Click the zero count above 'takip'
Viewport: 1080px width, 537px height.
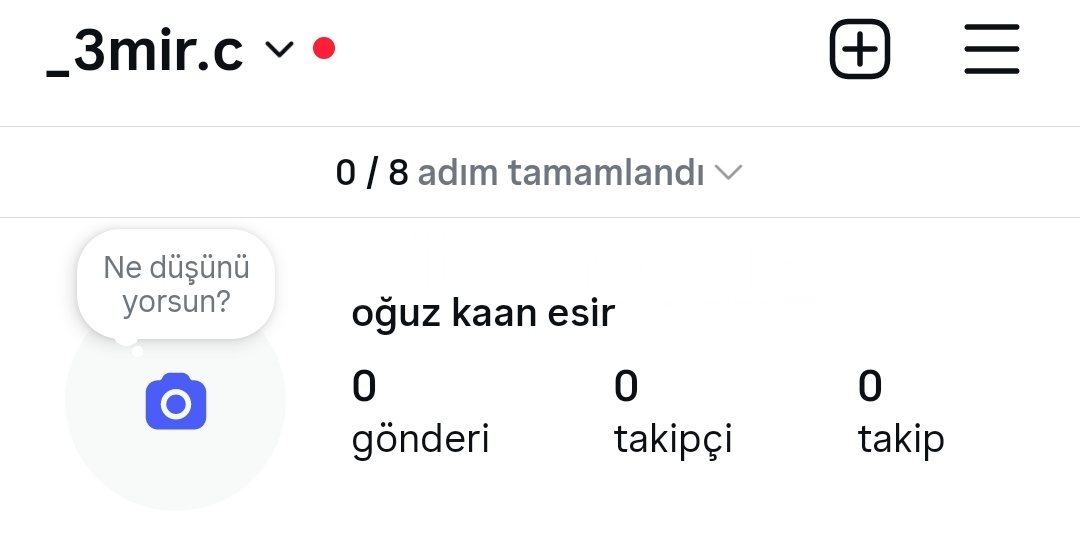tap(870, 386)
